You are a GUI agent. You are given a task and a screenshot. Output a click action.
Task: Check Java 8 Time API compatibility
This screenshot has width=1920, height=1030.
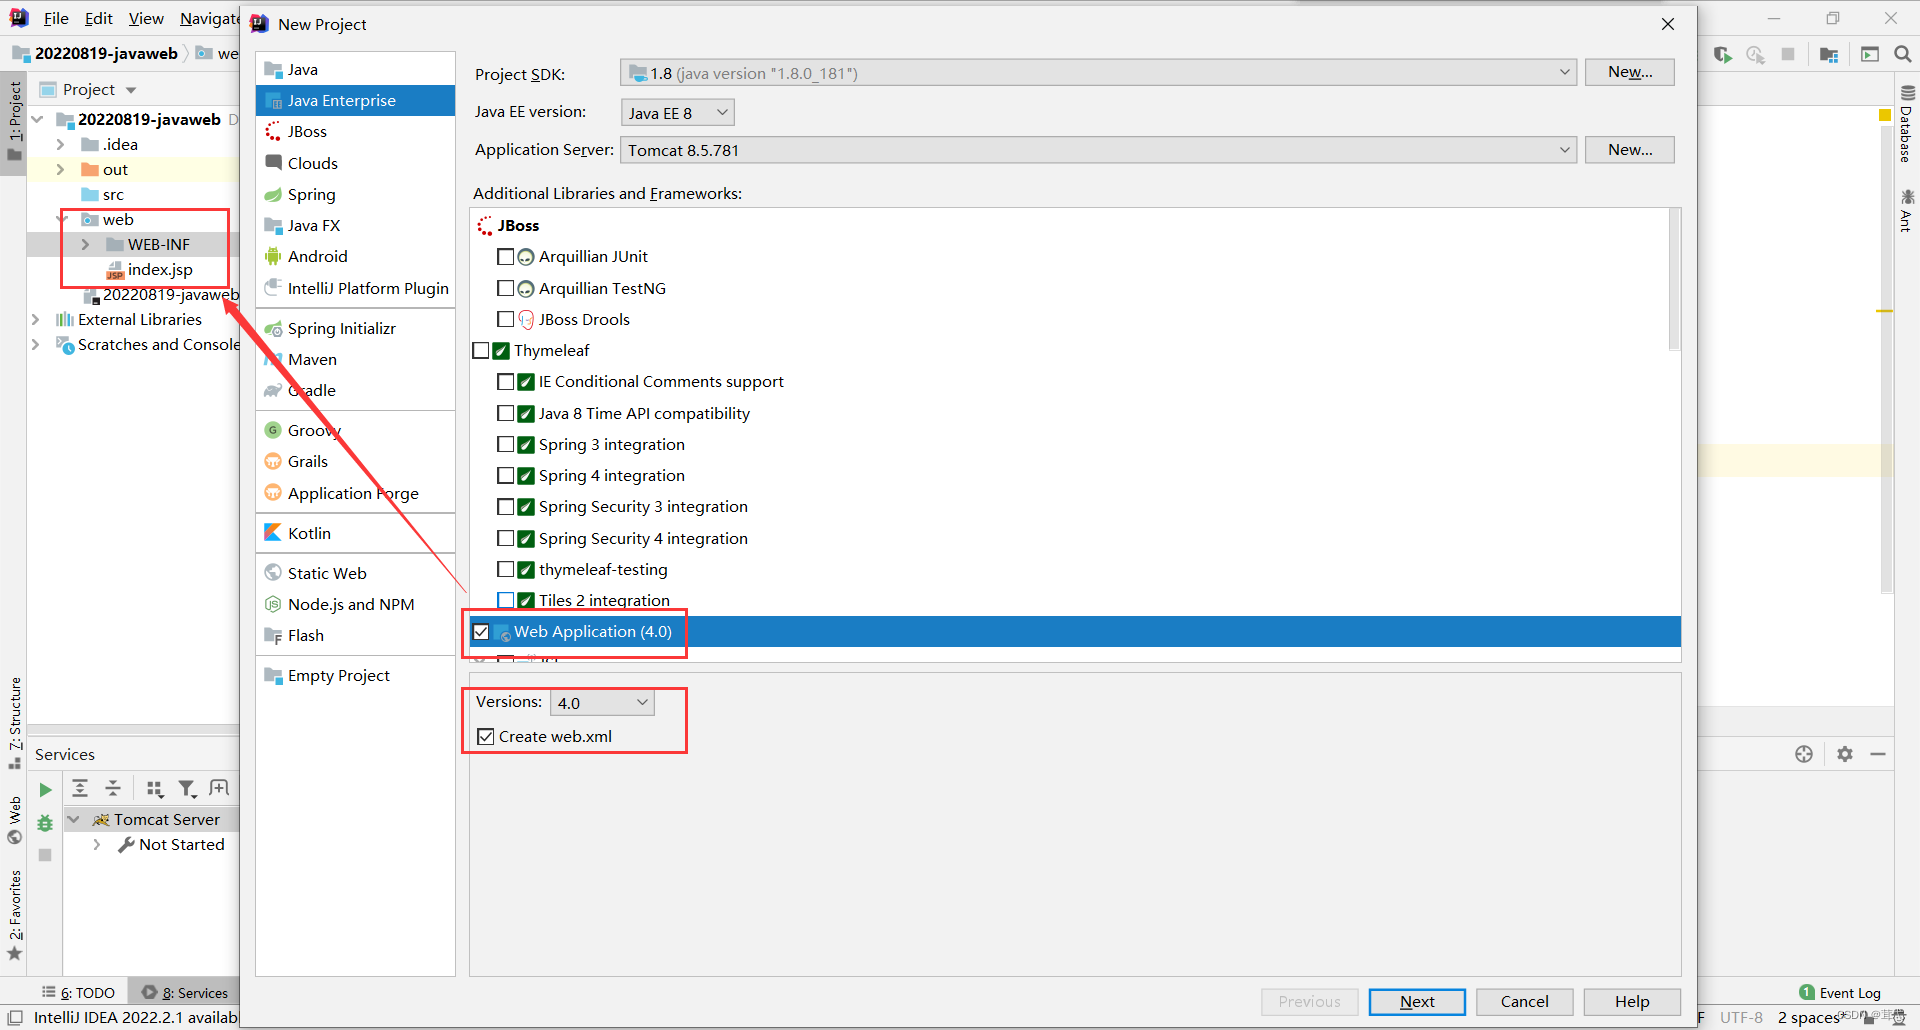click(505, 413)
